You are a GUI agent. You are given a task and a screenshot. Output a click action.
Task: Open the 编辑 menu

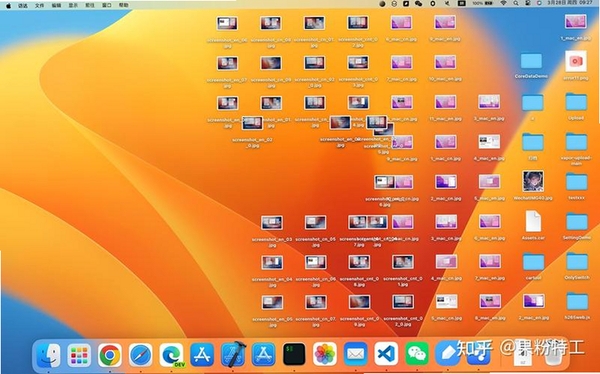56,5
